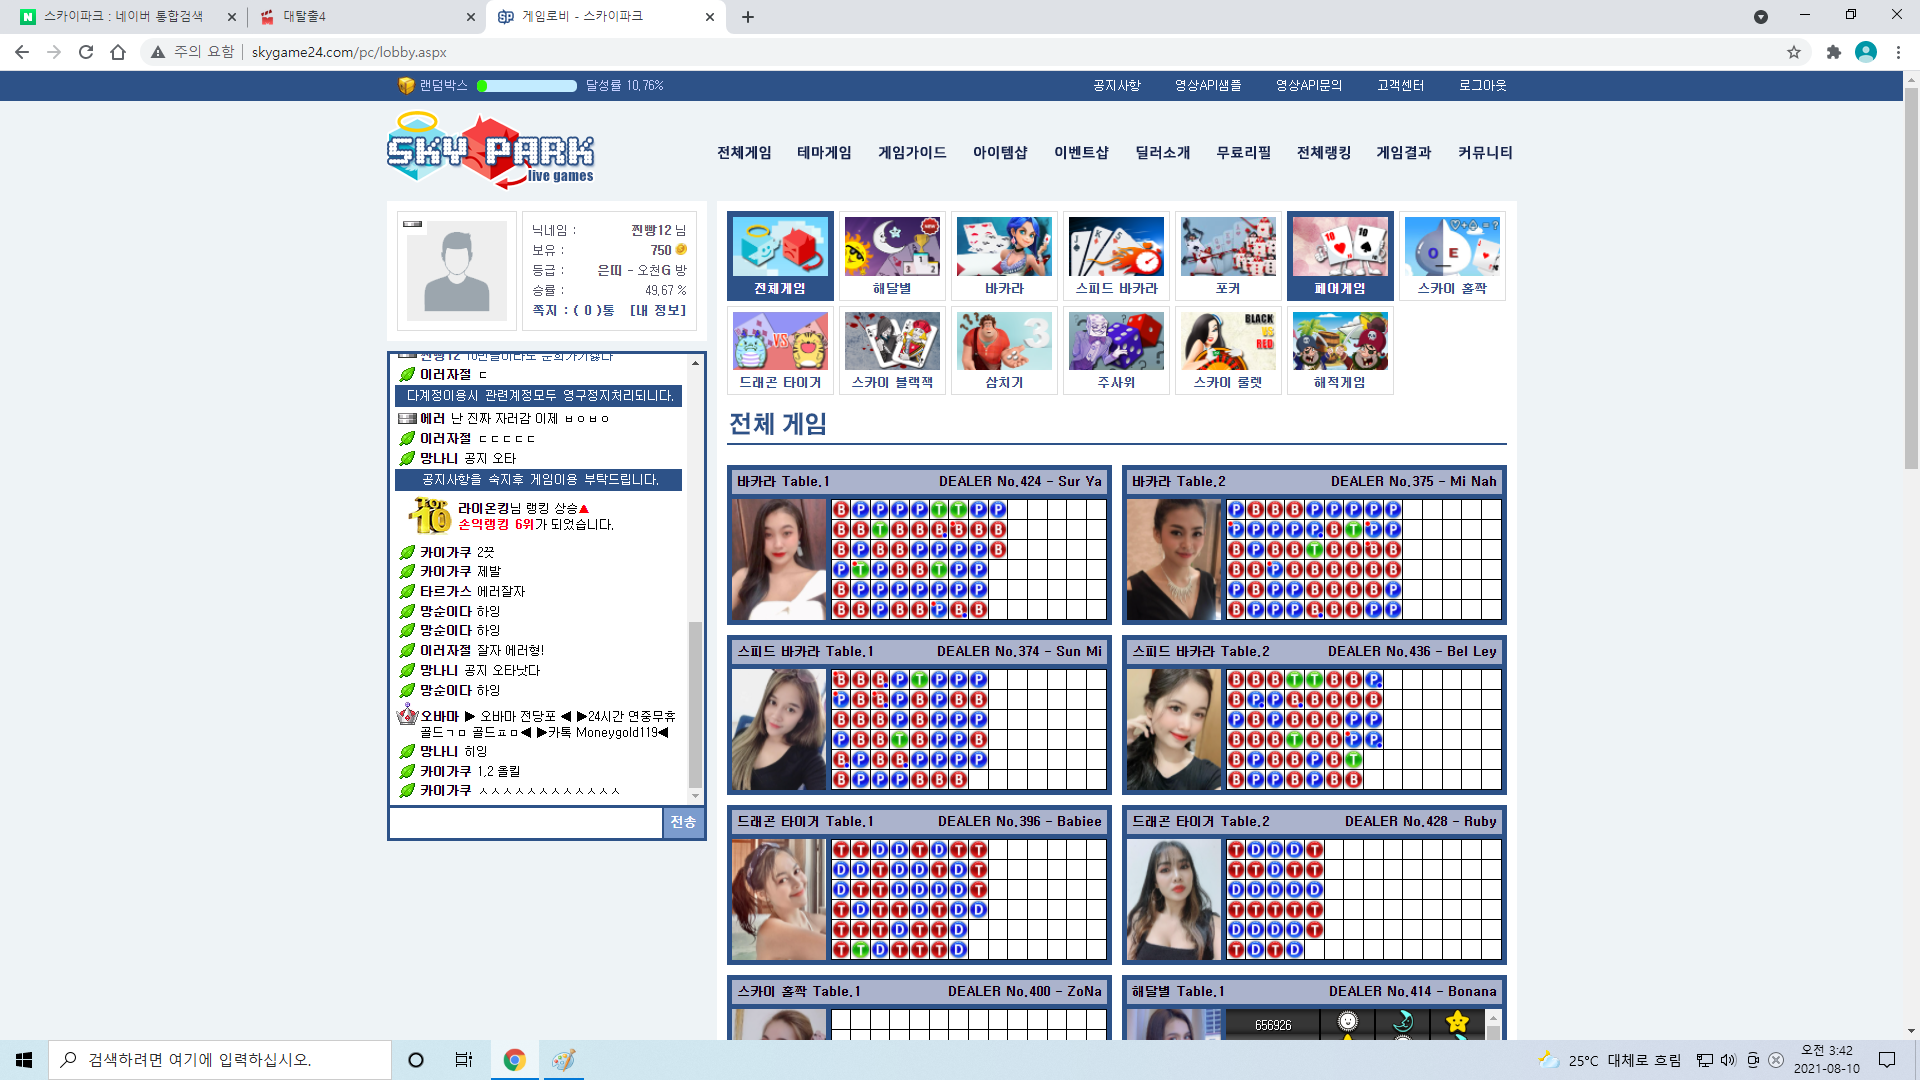Click the 고객센터 top link
The image size is (1920, 1080).
coord(1400,86)
